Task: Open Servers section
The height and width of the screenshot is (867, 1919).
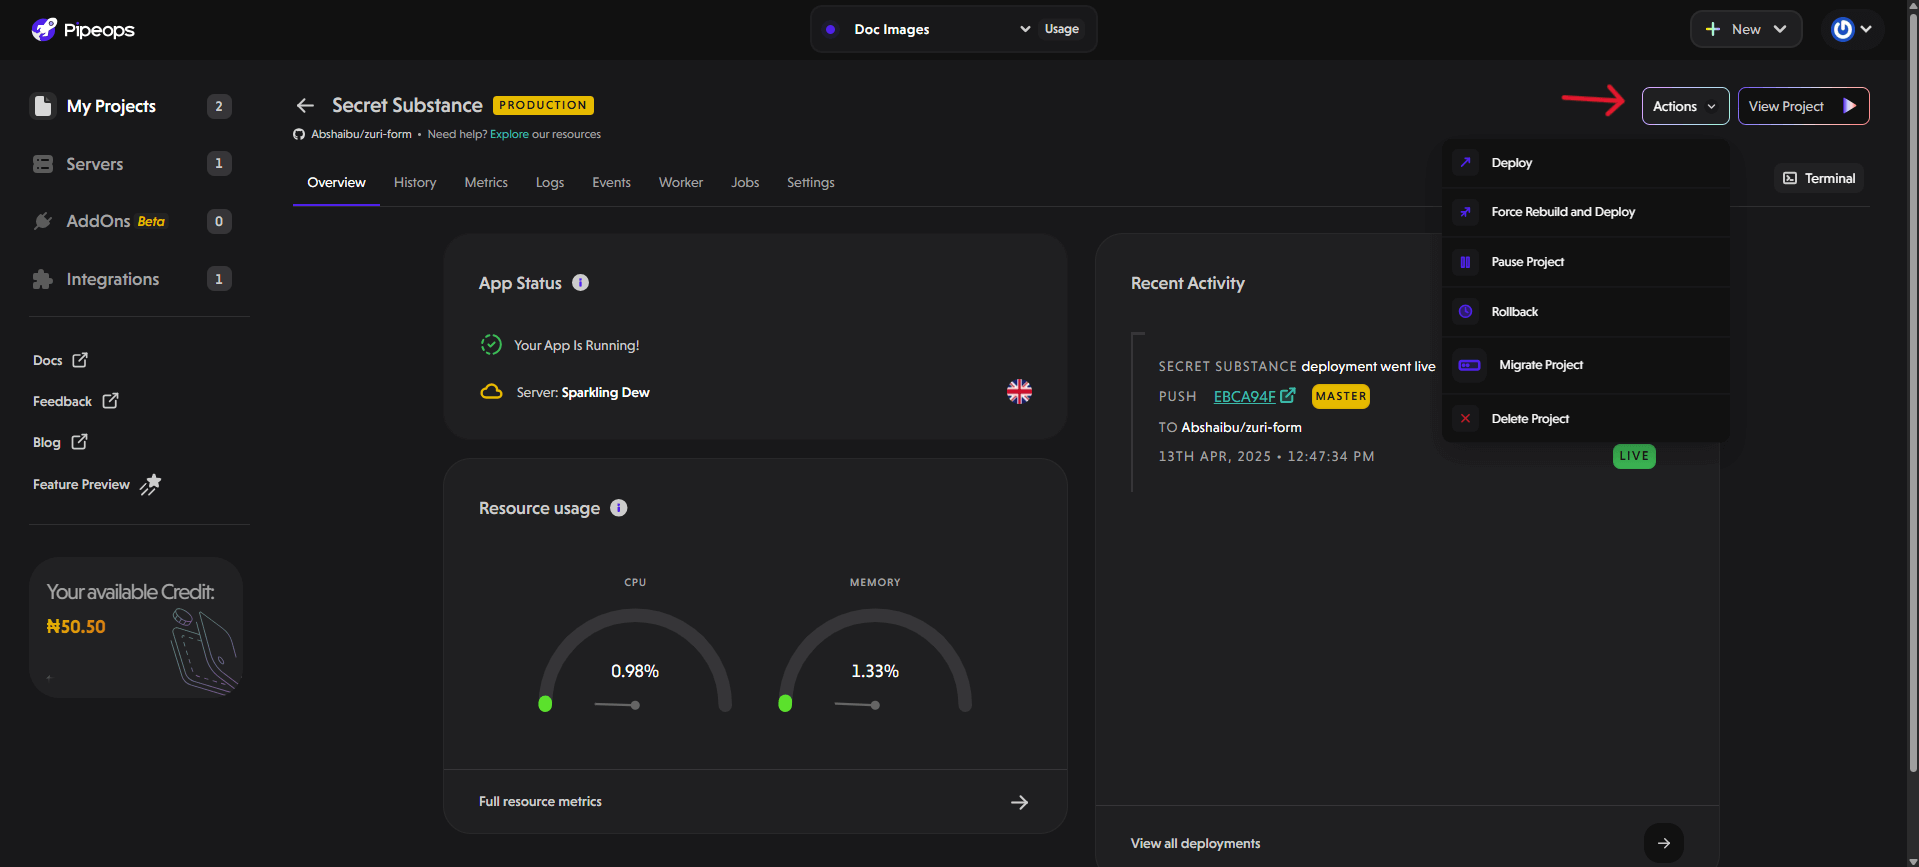Action: point(131,164)
